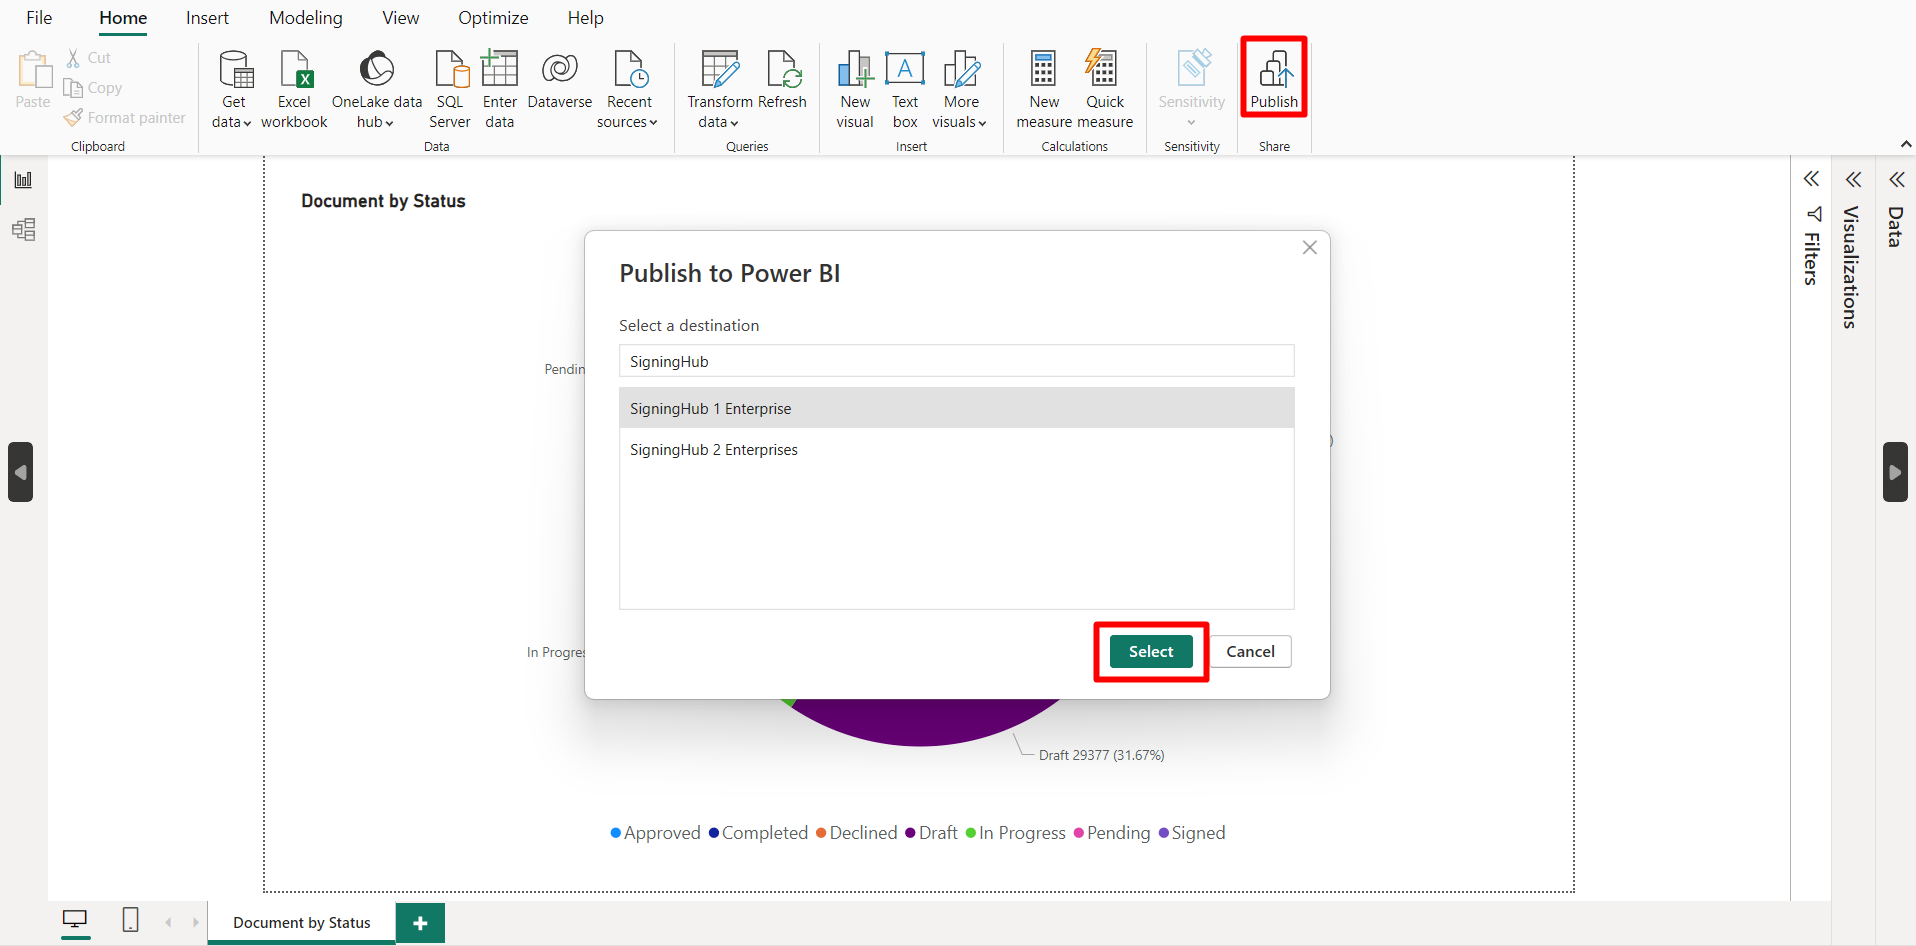Connect to SQL Server
The image size is (1916, 946).
[x=450, y=90]
